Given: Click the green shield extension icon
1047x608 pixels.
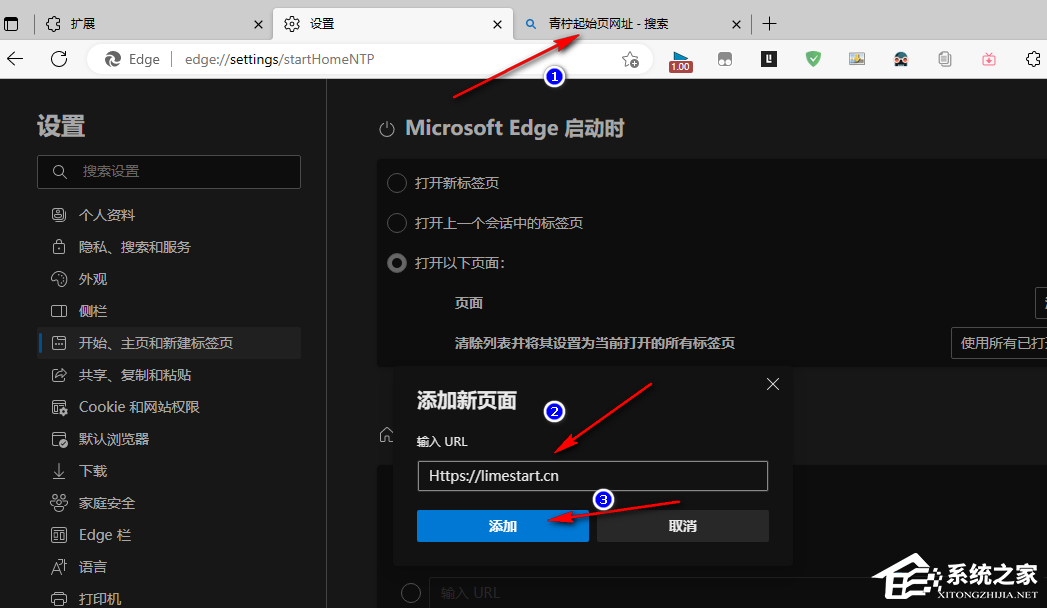Looking at the screenshot, I should tap(813, 59).
